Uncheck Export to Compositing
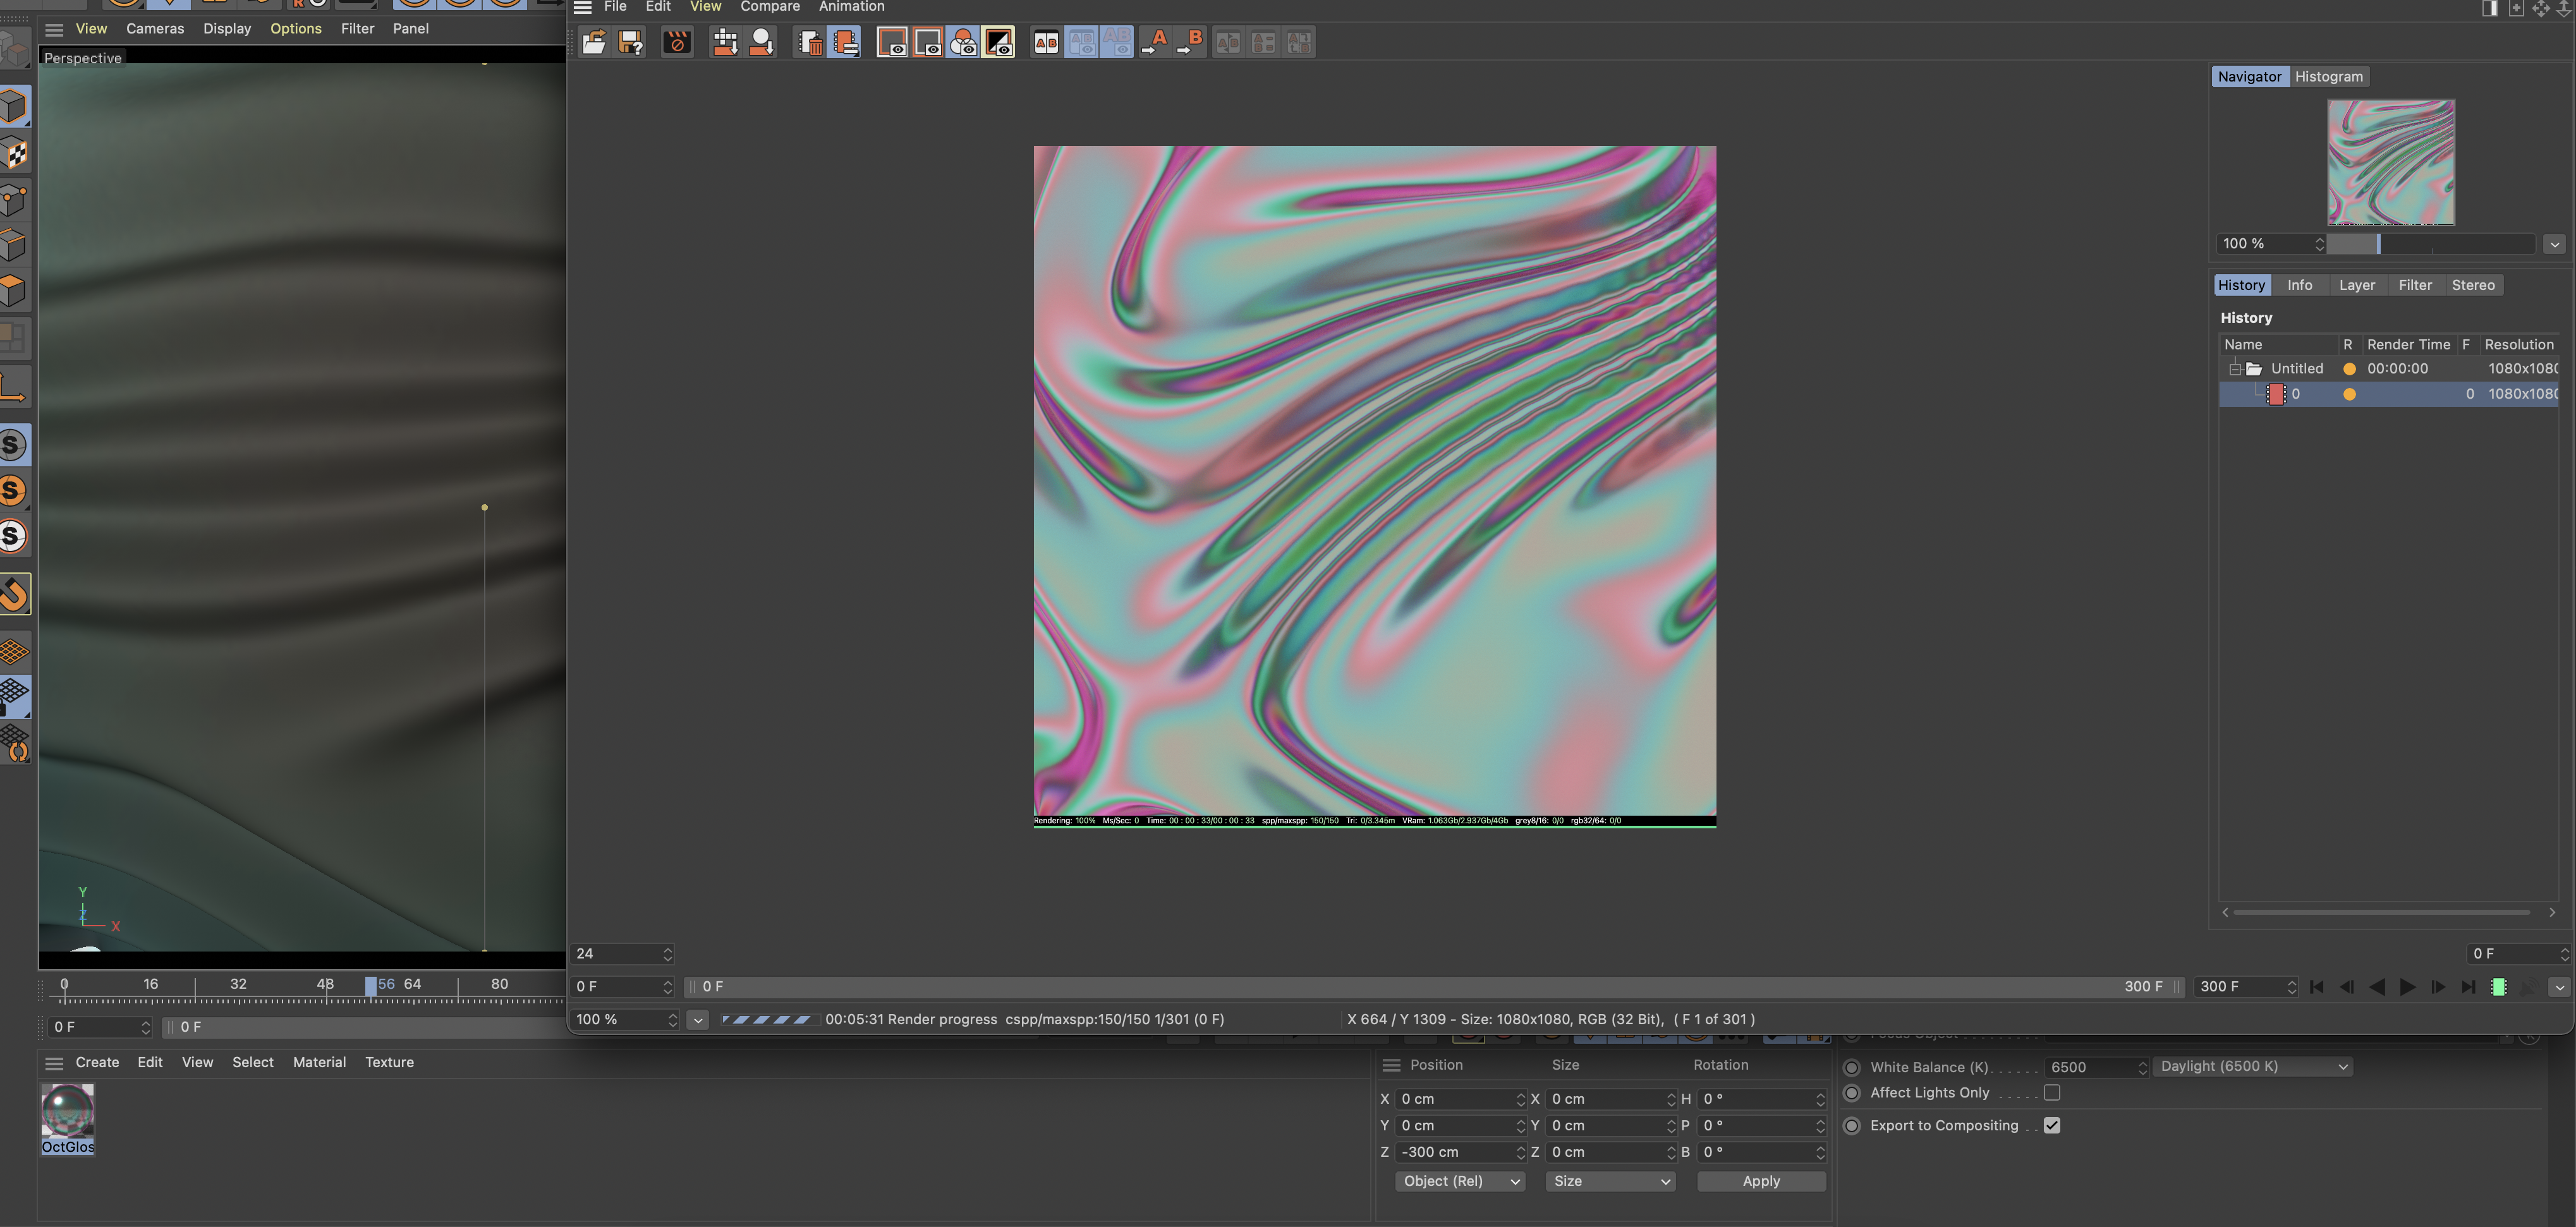The height and width of the screenshot is (1227, 2576). coord(2052,1126)
